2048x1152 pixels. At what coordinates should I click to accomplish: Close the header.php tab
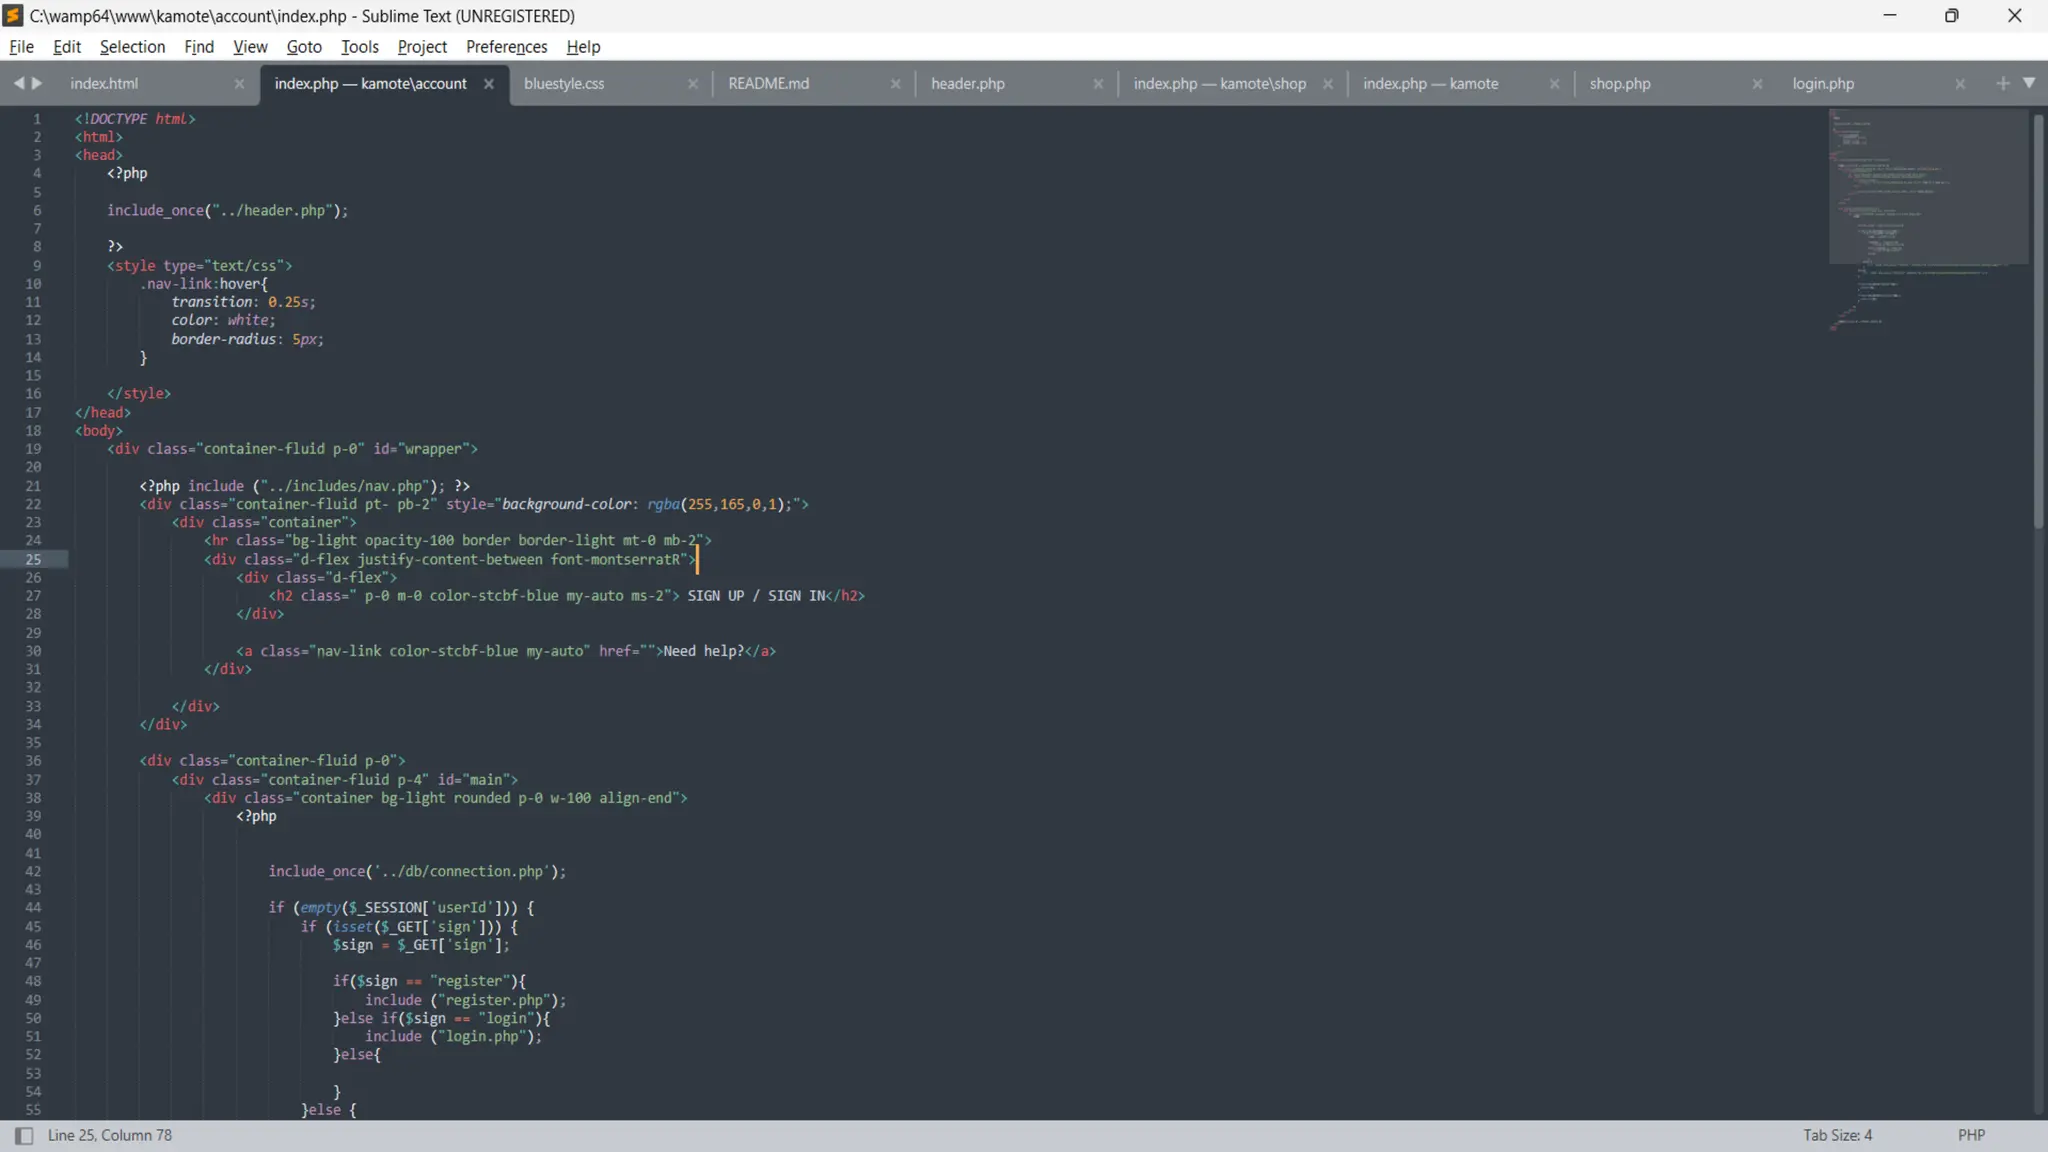pos(1097,84)
